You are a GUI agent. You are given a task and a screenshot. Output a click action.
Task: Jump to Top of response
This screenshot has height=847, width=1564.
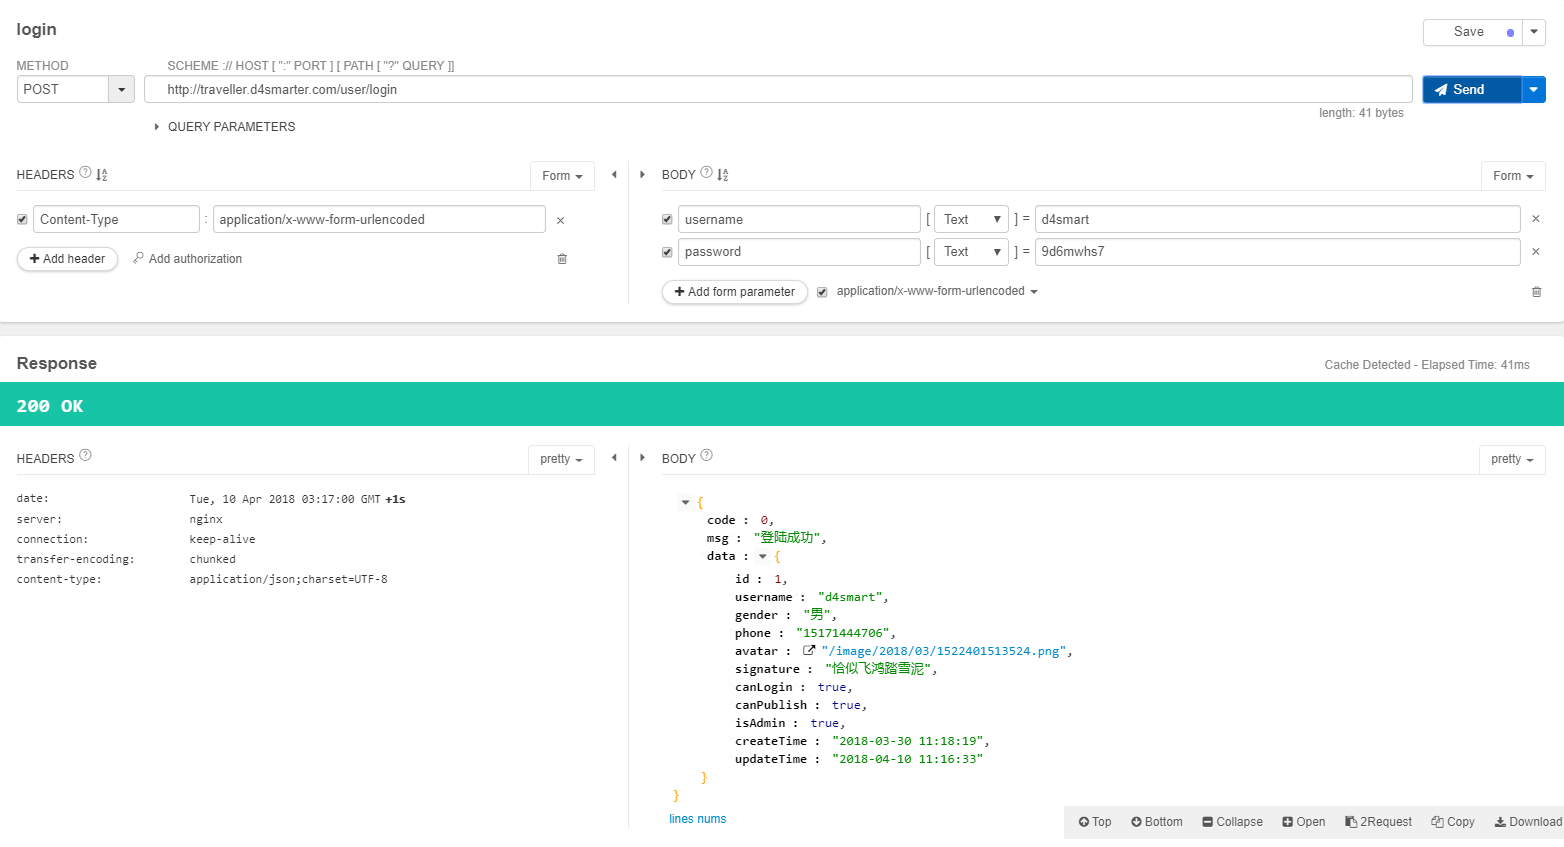pyautogui.click(x=1095, y=822)
